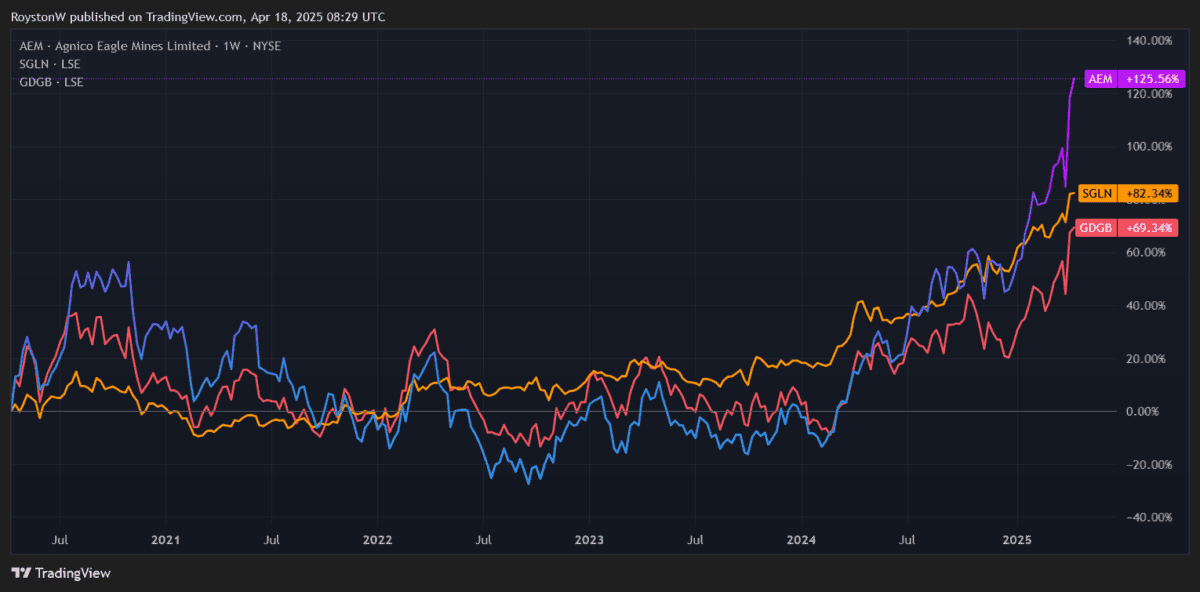Open the SGLN · LSE legend entry

point(50,64)
